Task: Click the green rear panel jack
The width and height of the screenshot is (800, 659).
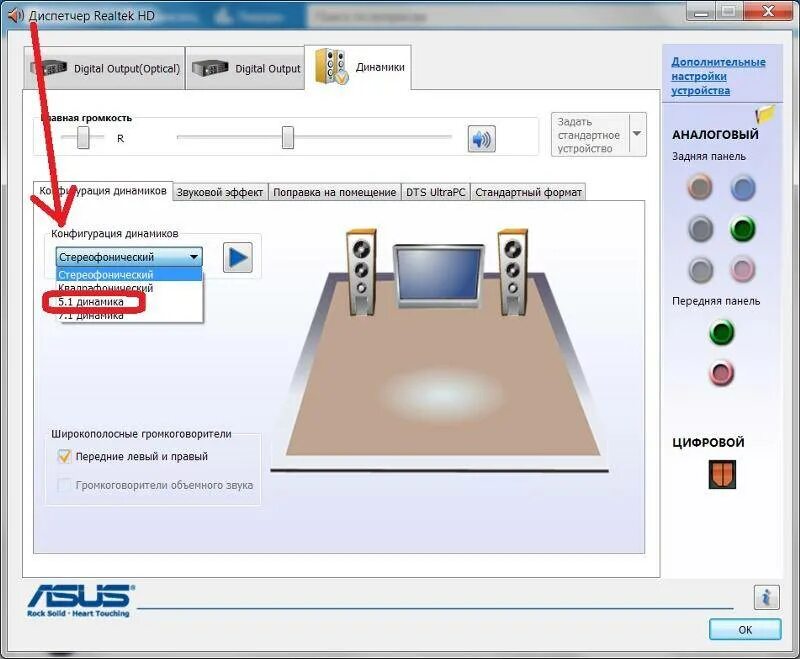Action: [x=742, y=229]
